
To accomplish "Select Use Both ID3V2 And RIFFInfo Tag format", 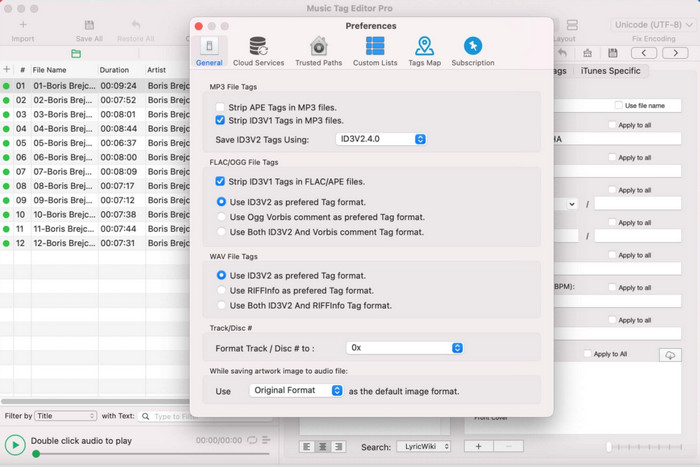I will tap(221, 305).
